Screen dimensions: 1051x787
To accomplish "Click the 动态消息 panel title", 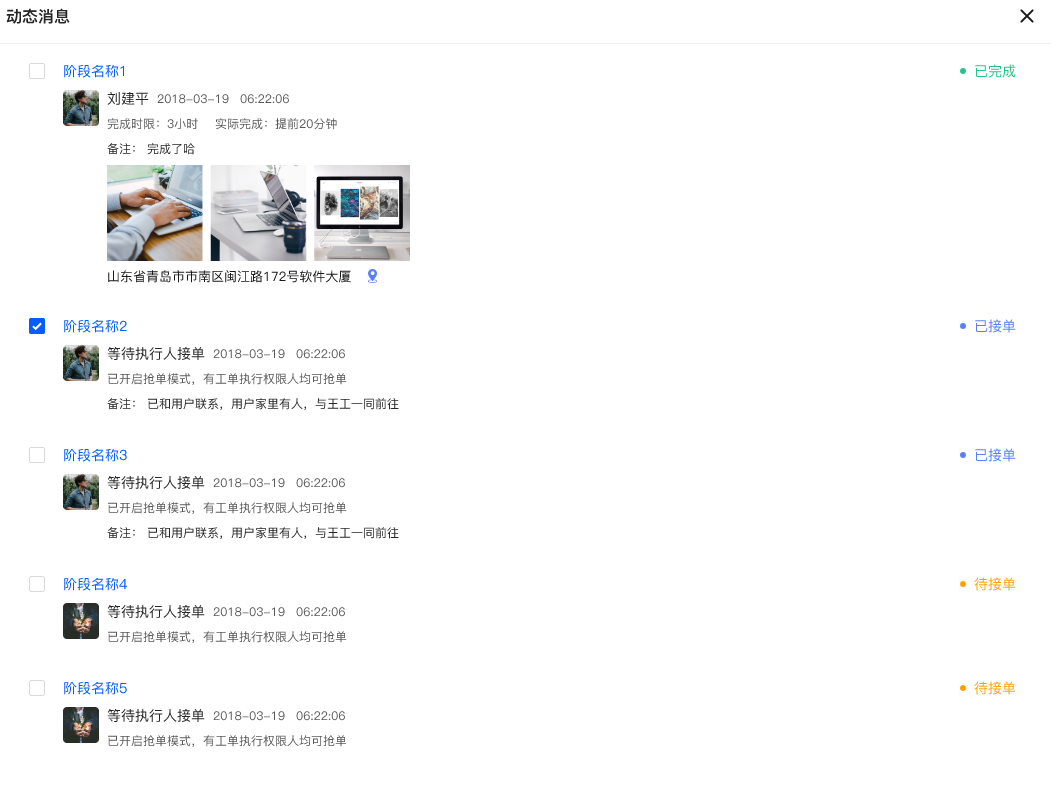I will [x=38, y=16].
